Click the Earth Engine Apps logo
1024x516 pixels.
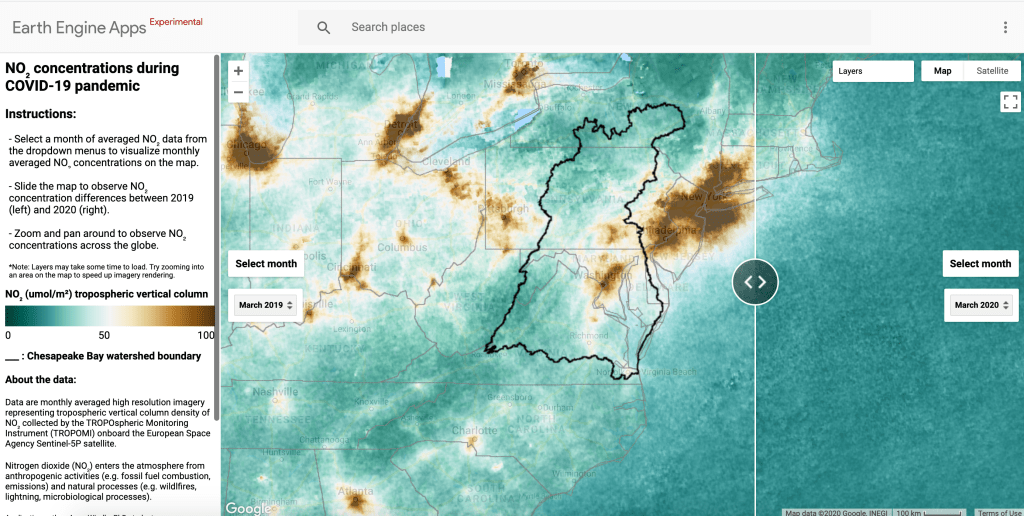(x=78, y=27)
